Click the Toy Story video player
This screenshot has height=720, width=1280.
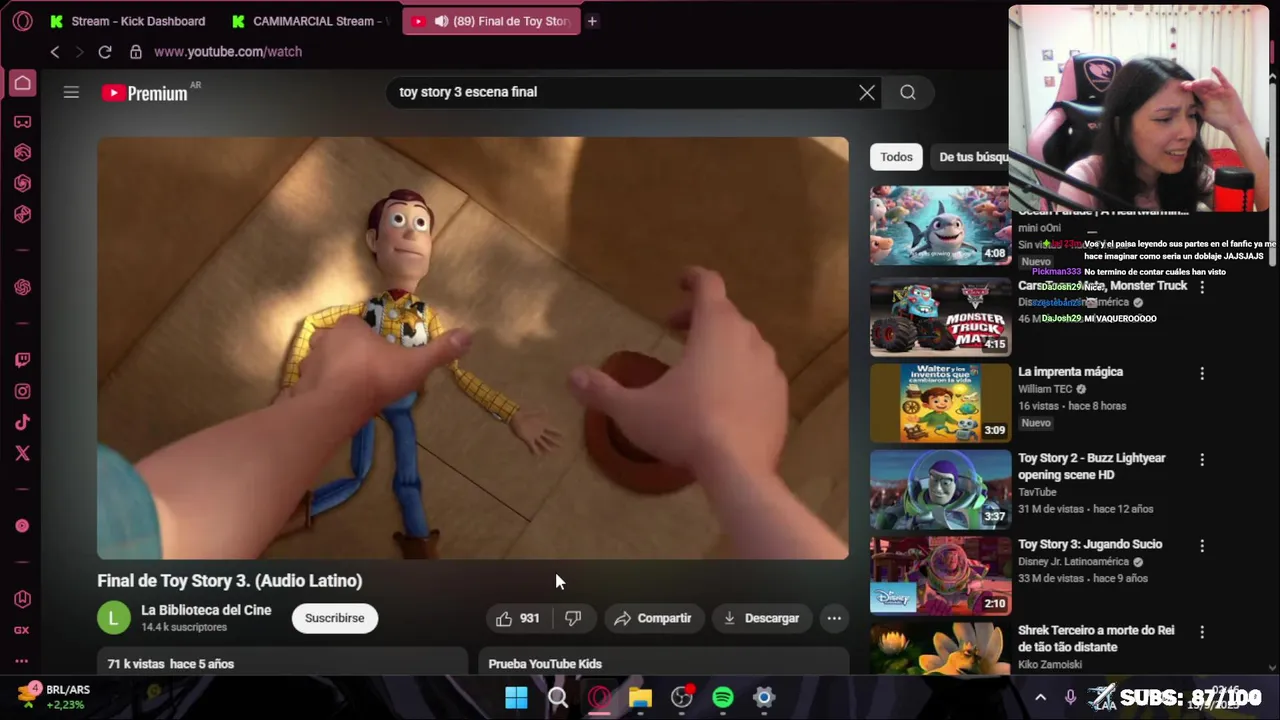pos(473,348)
